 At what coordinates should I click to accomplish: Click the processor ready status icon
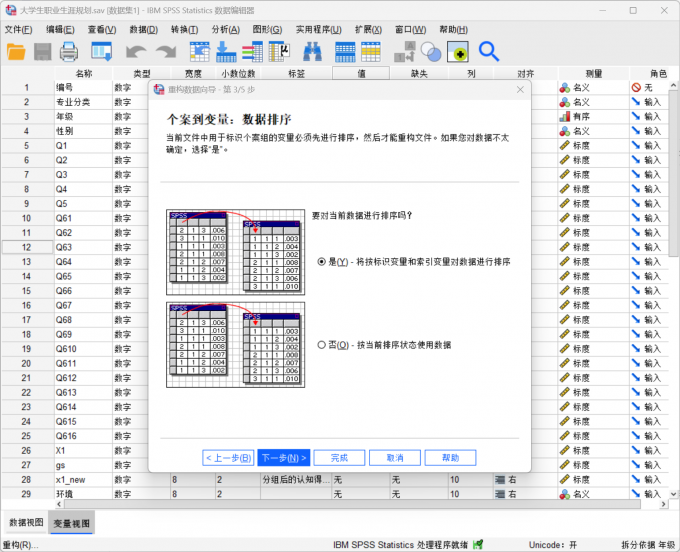(x=478, y=544)
